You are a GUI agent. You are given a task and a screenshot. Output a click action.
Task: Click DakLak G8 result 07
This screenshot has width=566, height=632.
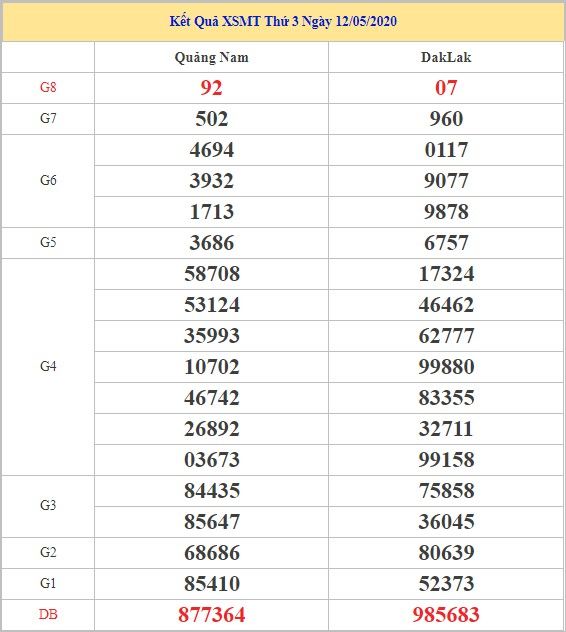446,88
